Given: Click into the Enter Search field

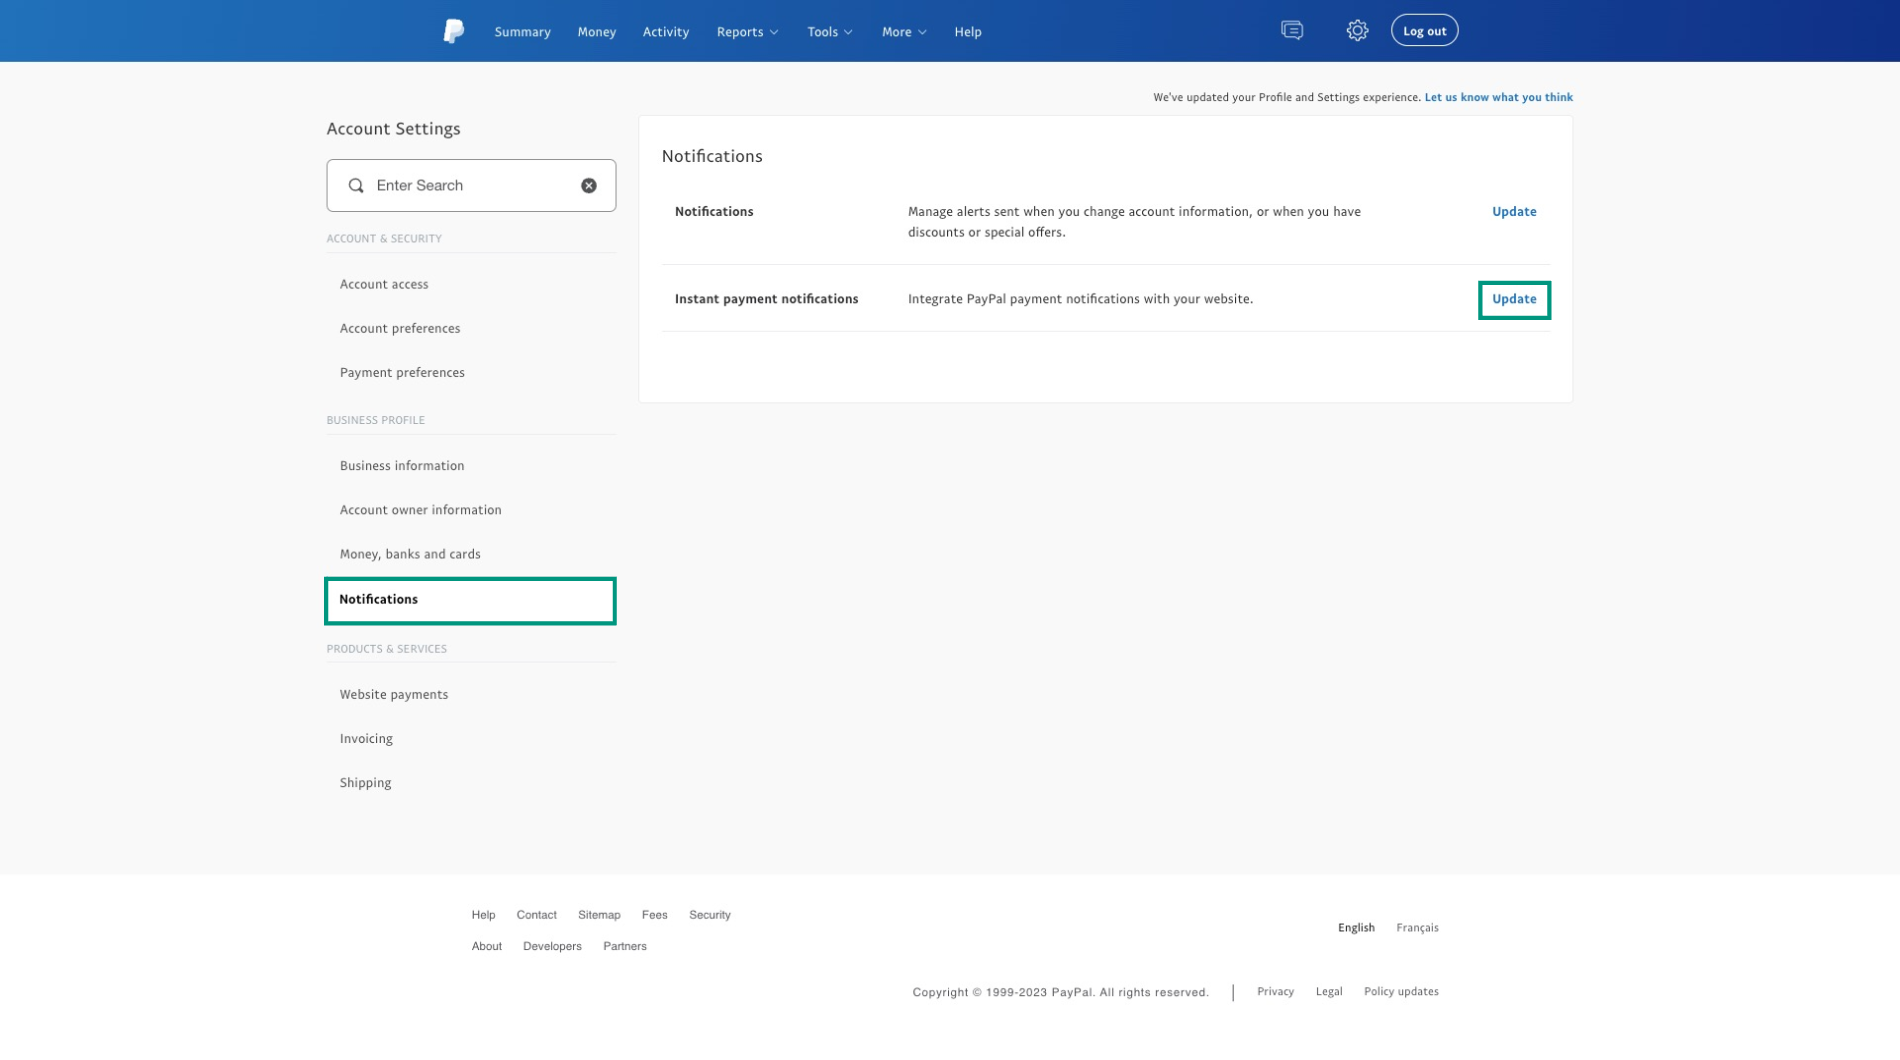Looking at the screenshot, I should (471, 185).
